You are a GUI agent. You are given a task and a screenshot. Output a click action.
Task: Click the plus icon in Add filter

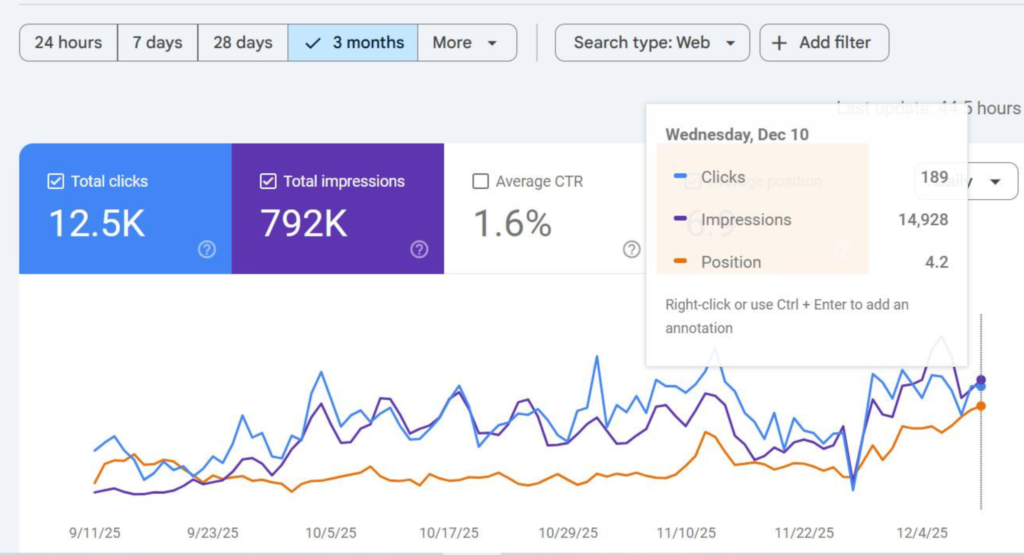coord(779,43)
